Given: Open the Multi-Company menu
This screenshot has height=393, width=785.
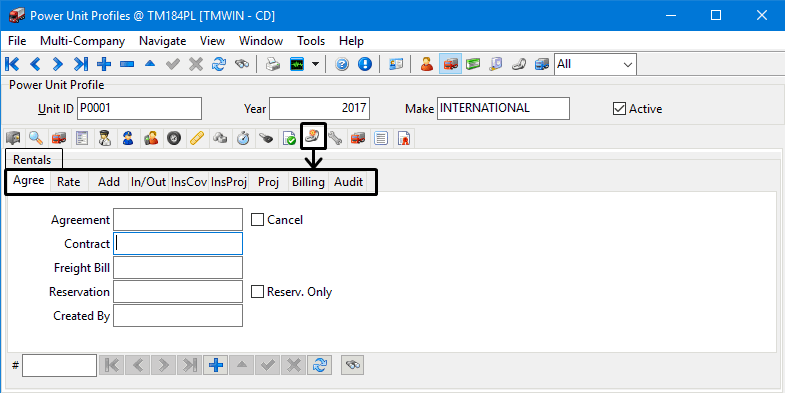Looking at the screenshot, I should tap(83, 41).
